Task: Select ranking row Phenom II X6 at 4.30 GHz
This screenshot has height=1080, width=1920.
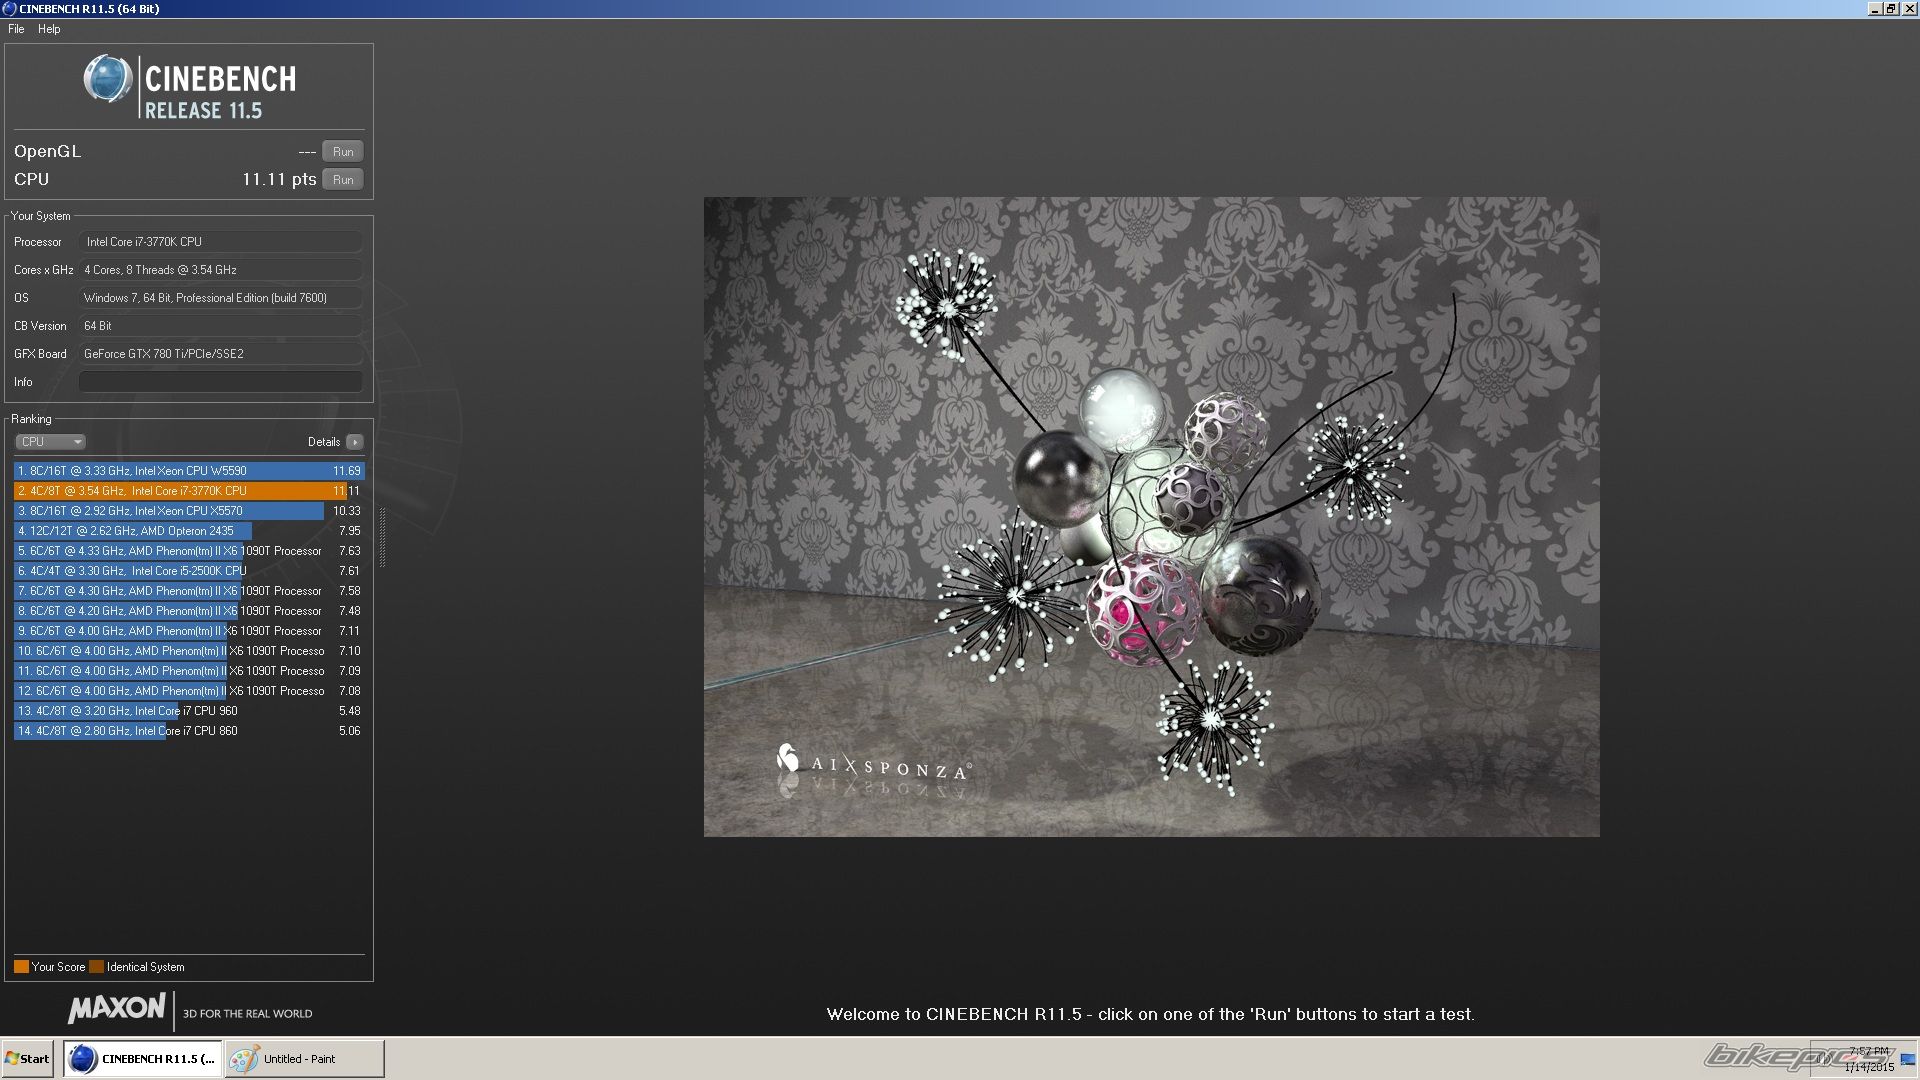Action: [189, 591]
